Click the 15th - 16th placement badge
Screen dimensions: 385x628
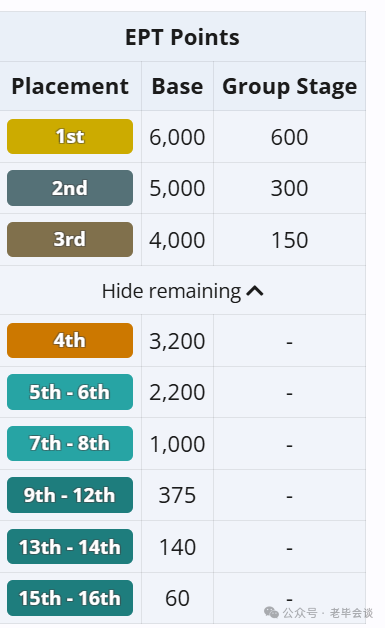point(70,598)
